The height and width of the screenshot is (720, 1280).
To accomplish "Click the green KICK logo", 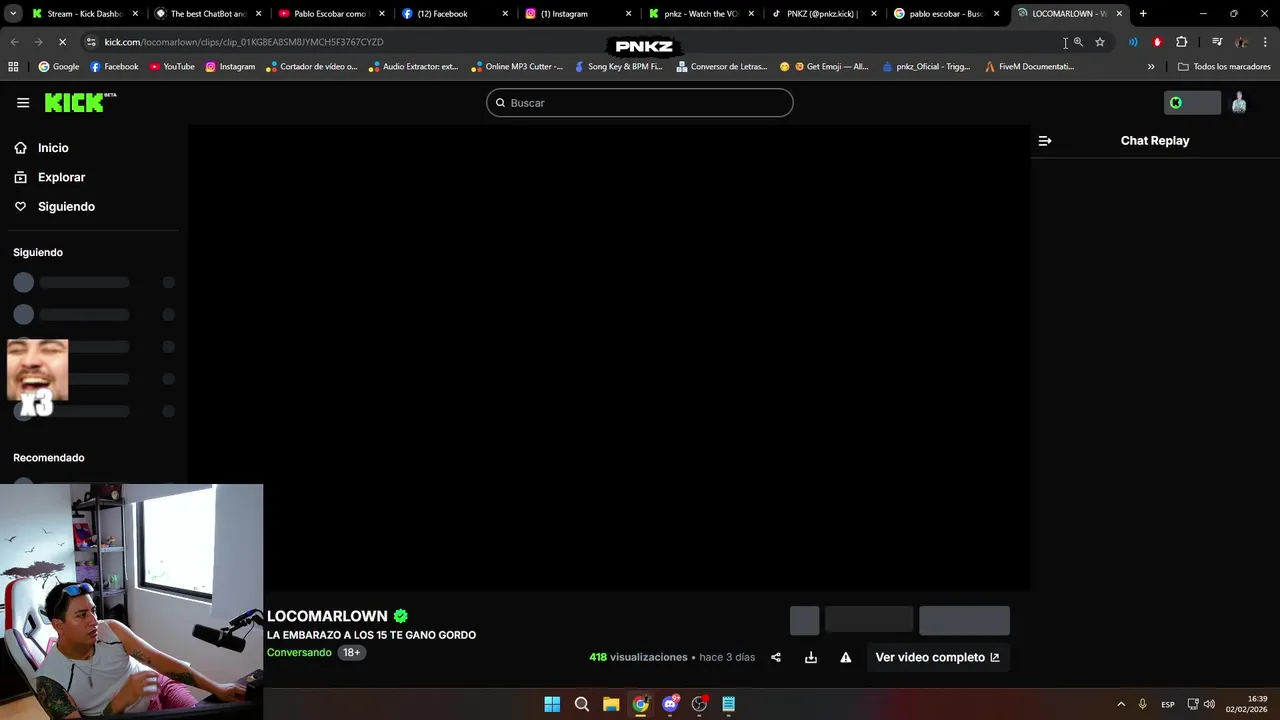I will pyautogui.click(x=80, y=102).
